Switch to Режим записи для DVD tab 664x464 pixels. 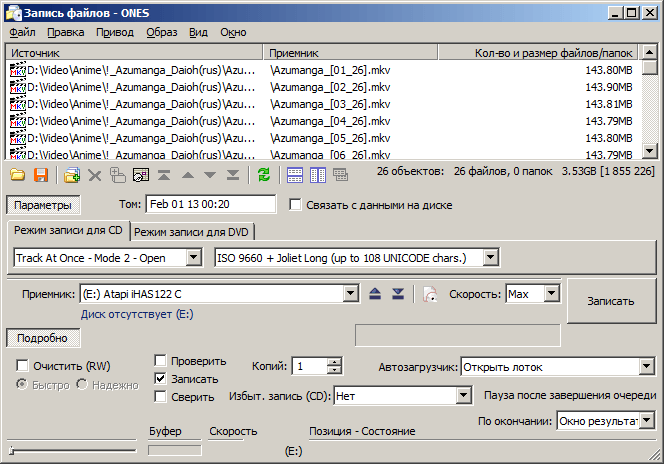point(194,232)
